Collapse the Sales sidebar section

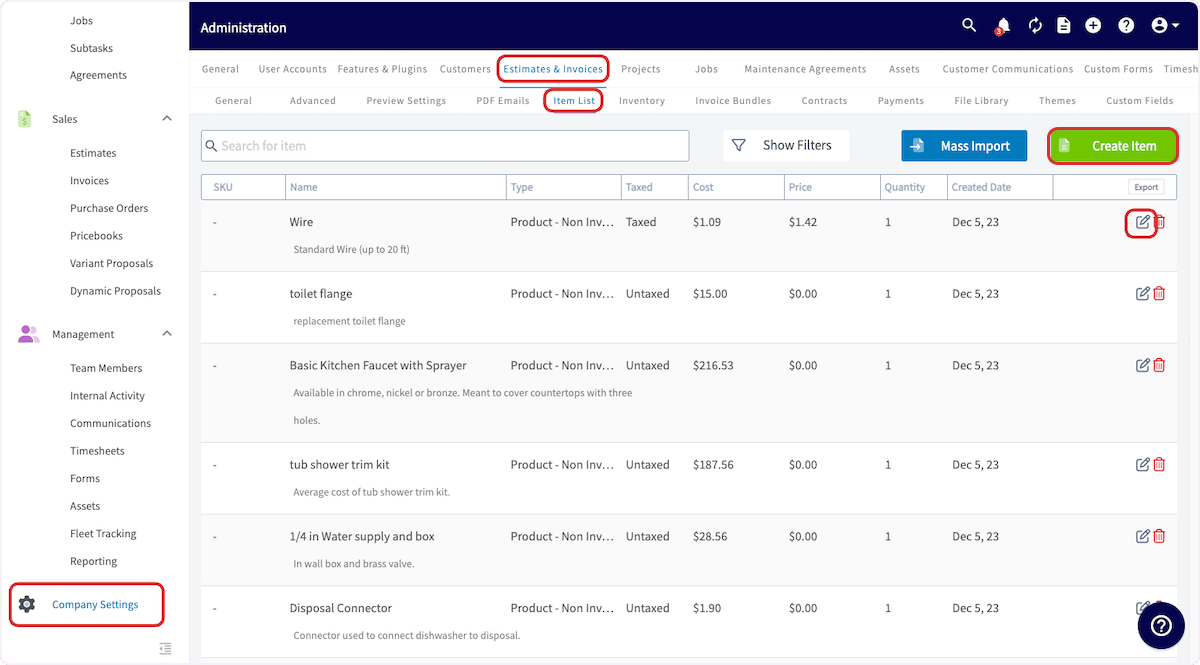tap(167, 119)
